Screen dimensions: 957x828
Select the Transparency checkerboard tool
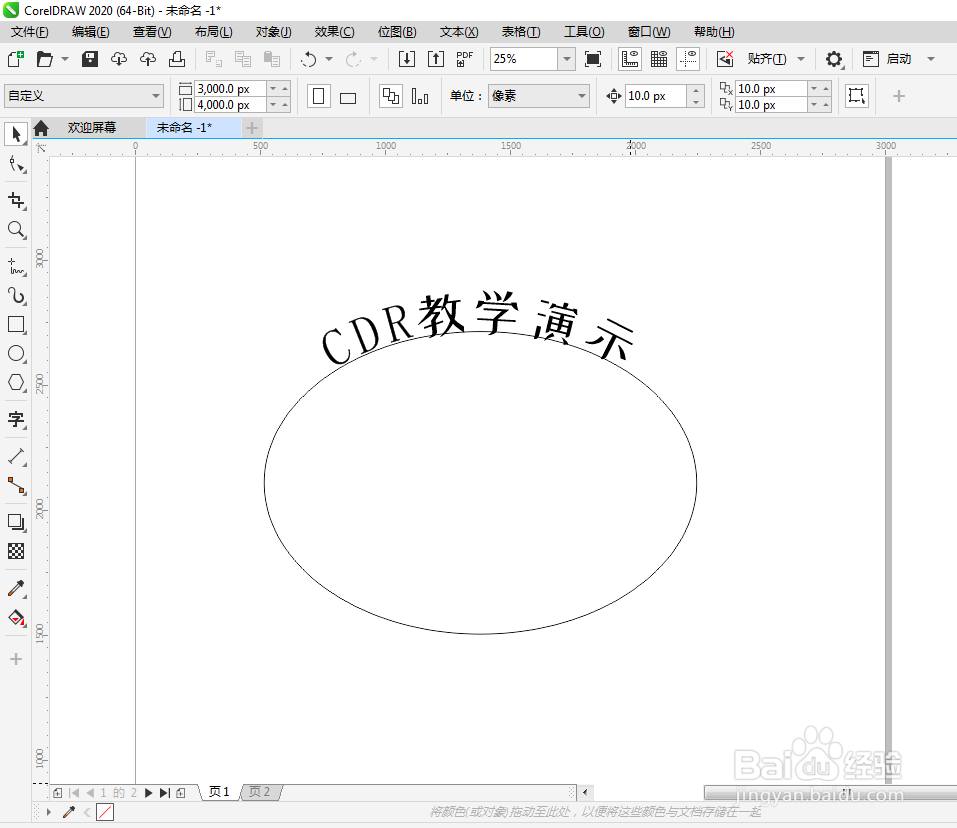[16, 552]
